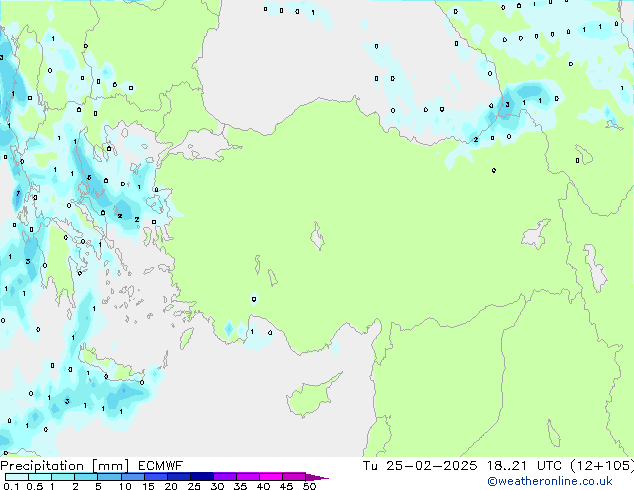
Task: Click the 'Tu 25-02-2025' date text
Action: (420, 466)
